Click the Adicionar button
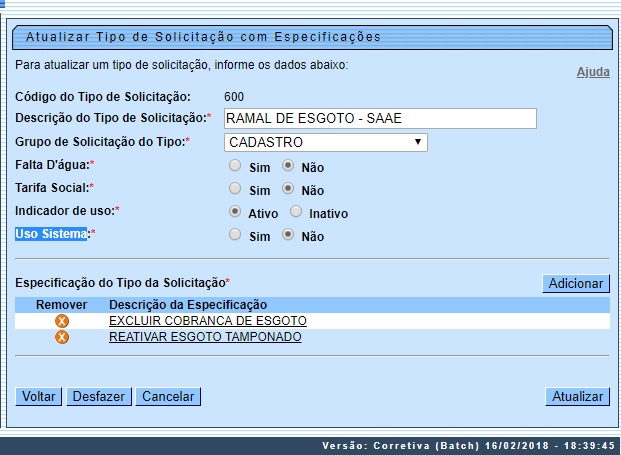Viewport: 621px width, 455px height. [x=576, y=284]
